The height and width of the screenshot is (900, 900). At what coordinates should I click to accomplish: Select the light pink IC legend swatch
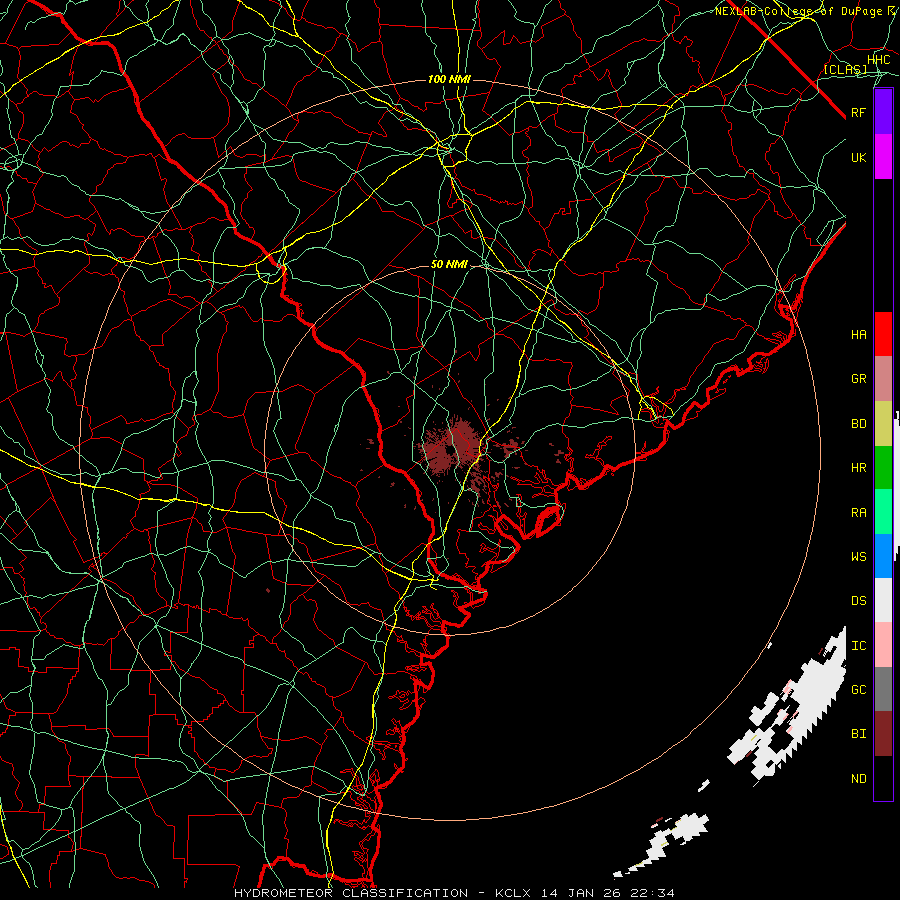pyautogui.click(x=883, y=645)
